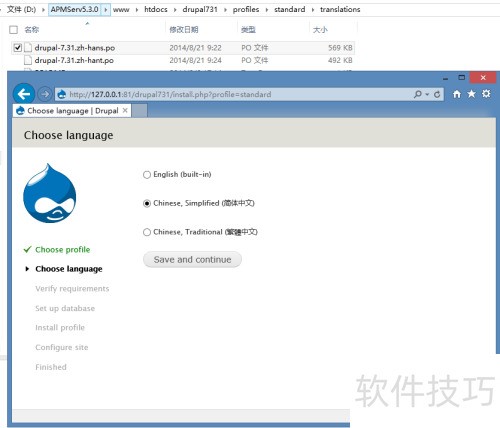500x428 pixels.
Task: Click the Set up database step
Action: point(65,308)
